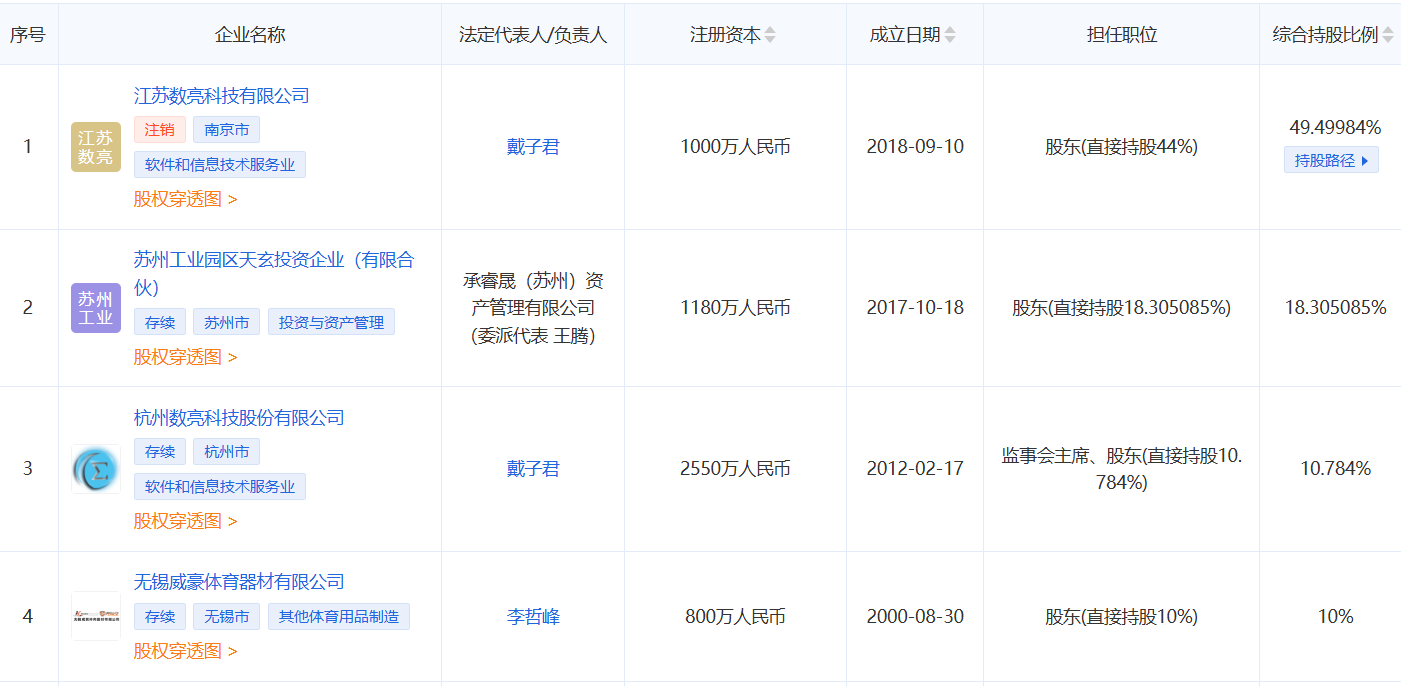Sort by 成立日期 column arrows
Image resolution: width=1401 pixels, height=686 pixels.
[x=950, y=35]
